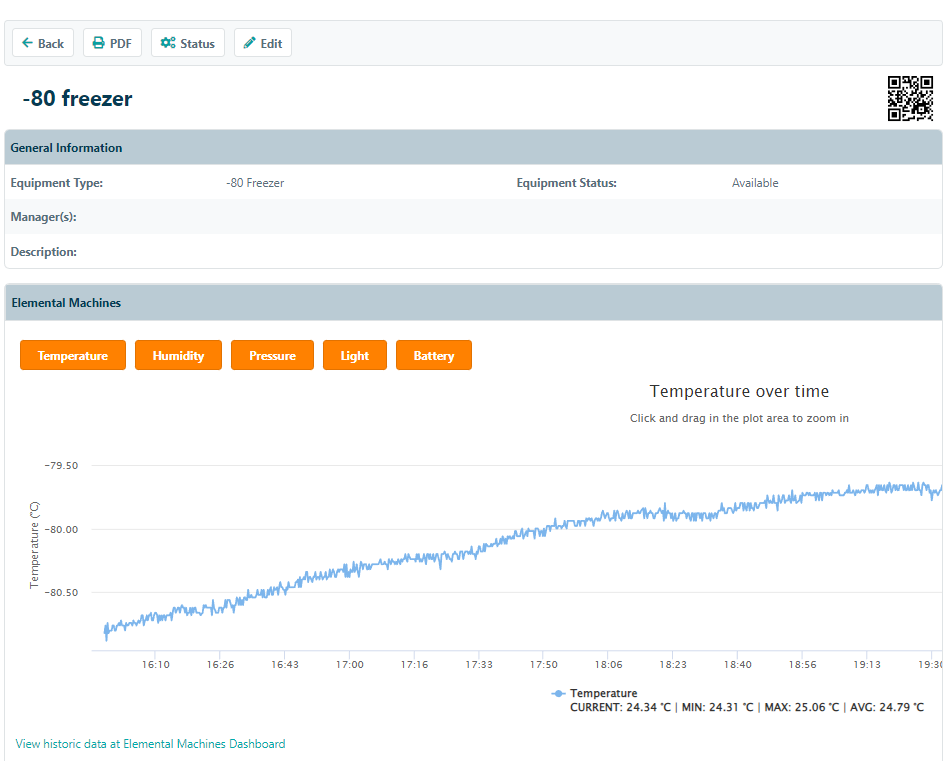Click the legend's blue Temperature marker

tap(558, 693)
